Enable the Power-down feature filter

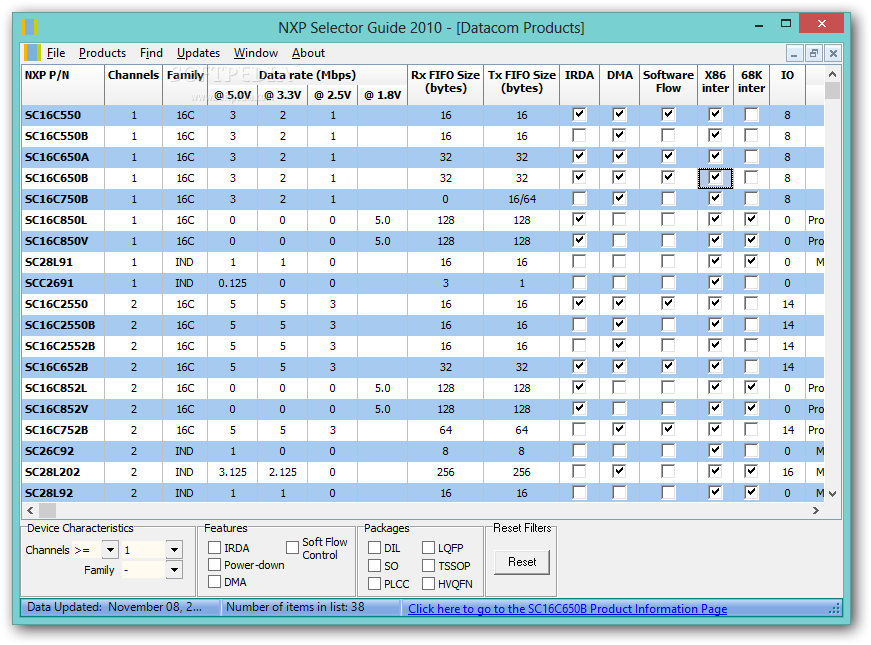(214, 565)
